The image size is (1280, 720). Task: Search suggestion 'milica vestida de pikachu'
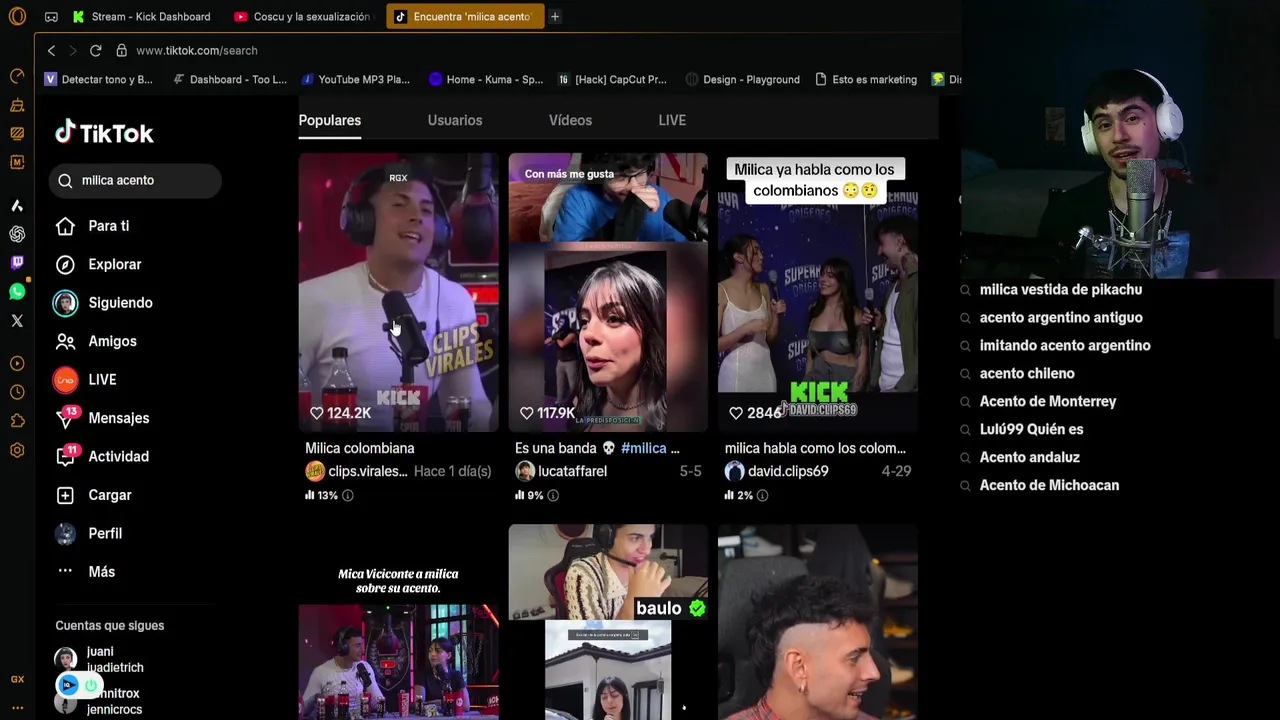click(x=1061, y=289)
